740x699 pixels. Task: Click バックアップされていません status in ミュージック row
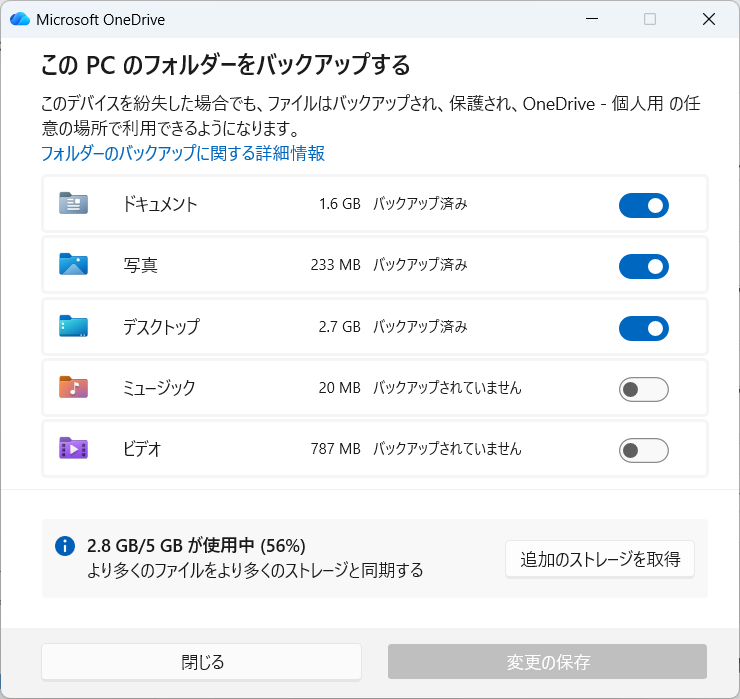coord(447,387)
